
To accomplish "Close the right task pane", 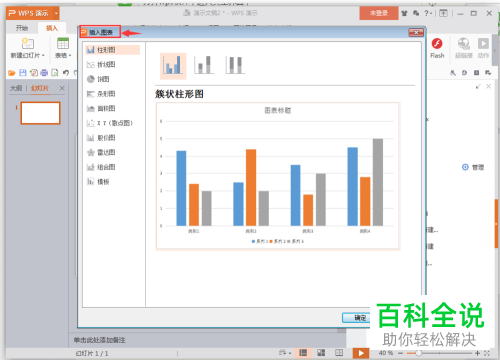I will (488, 87).
